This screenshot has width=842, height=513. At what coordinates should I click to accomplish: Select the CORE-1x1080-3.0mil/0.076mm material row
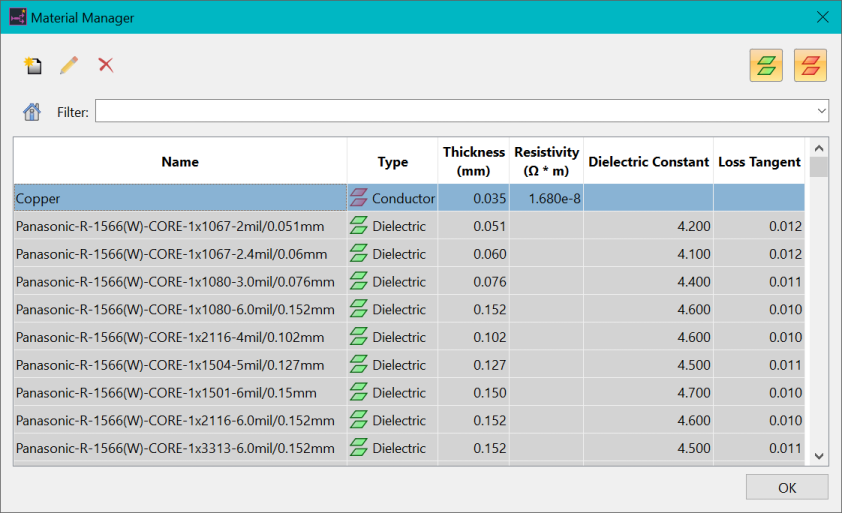tap(409, 281)
